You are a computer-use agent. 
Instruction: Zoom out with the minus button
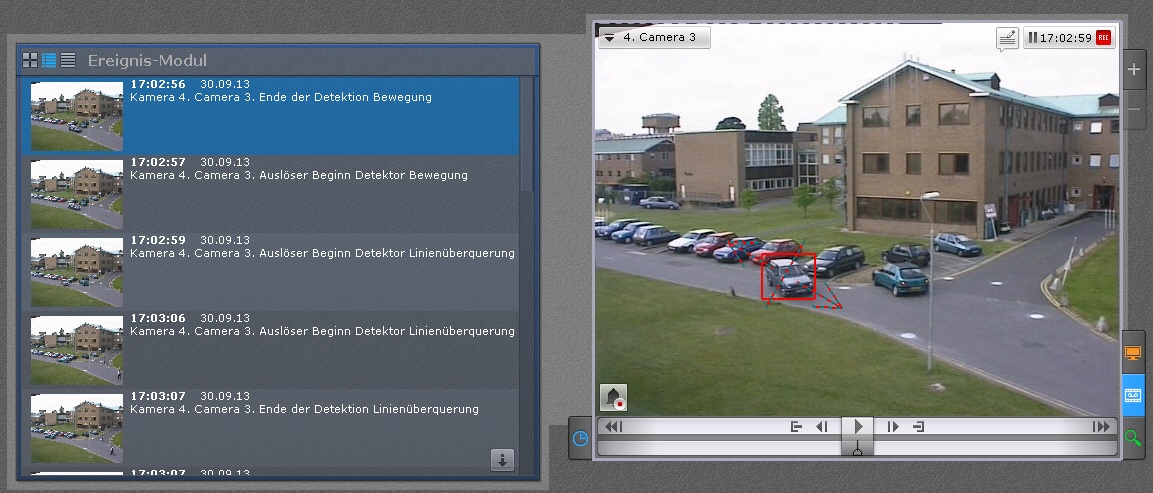coord(1134,109)
